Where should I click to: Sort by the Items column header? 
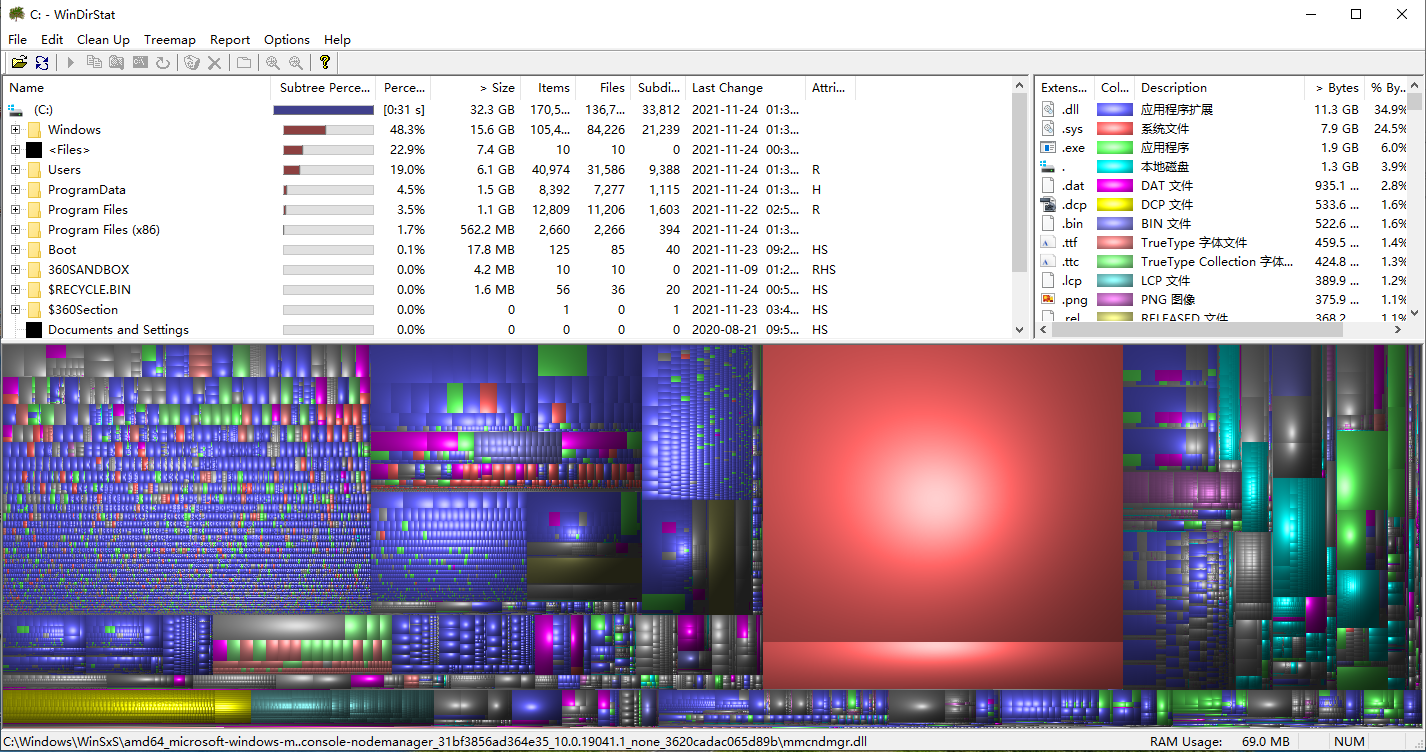[x=548, y=87]
